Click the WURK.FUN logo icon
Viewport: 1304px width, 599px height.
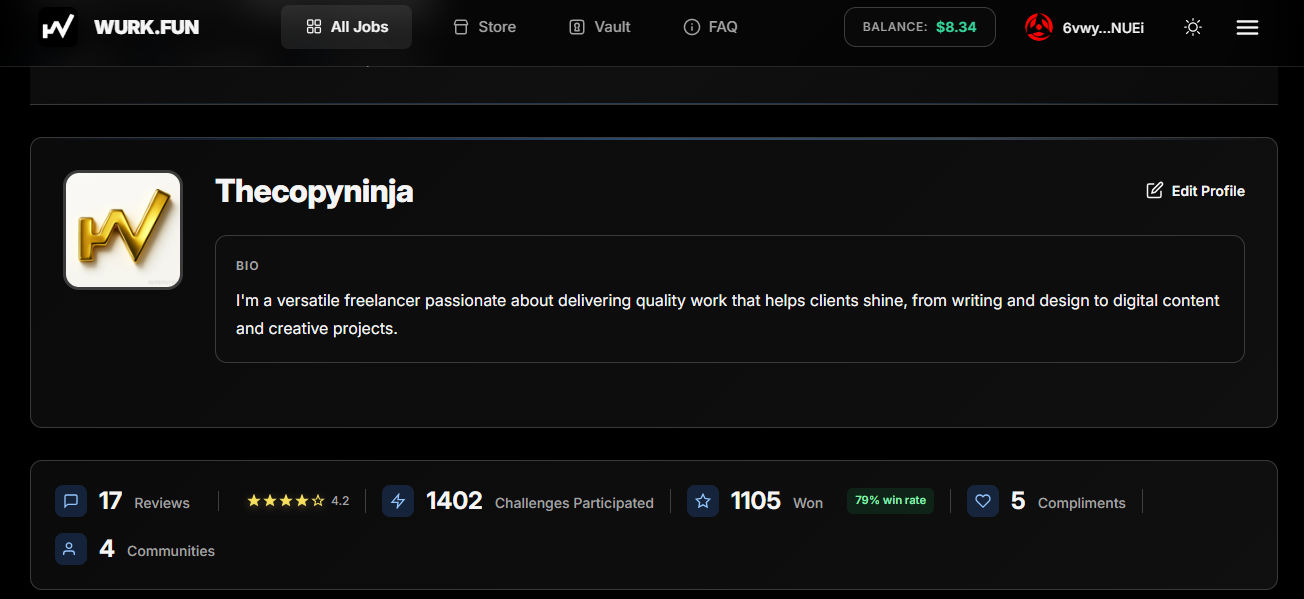pyautogui.click(x=58, y=27)
